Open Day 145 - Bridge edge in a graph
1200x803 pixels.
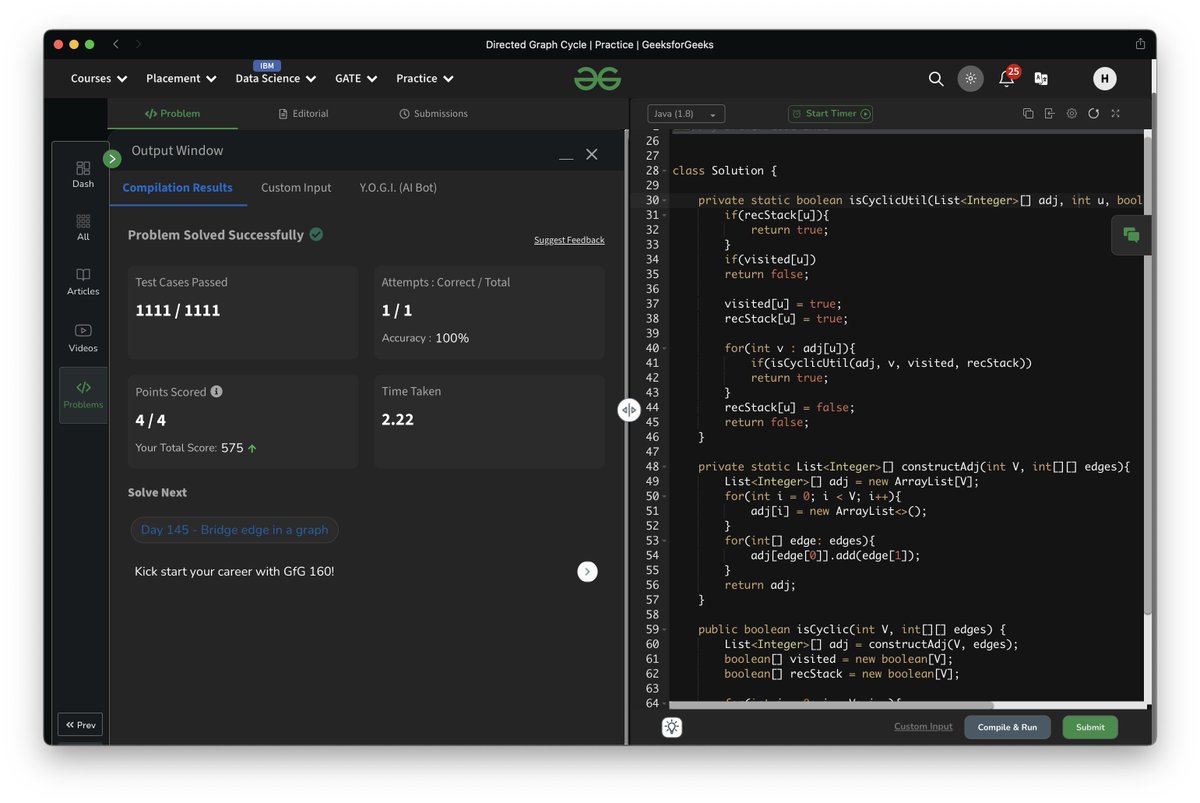234,530
